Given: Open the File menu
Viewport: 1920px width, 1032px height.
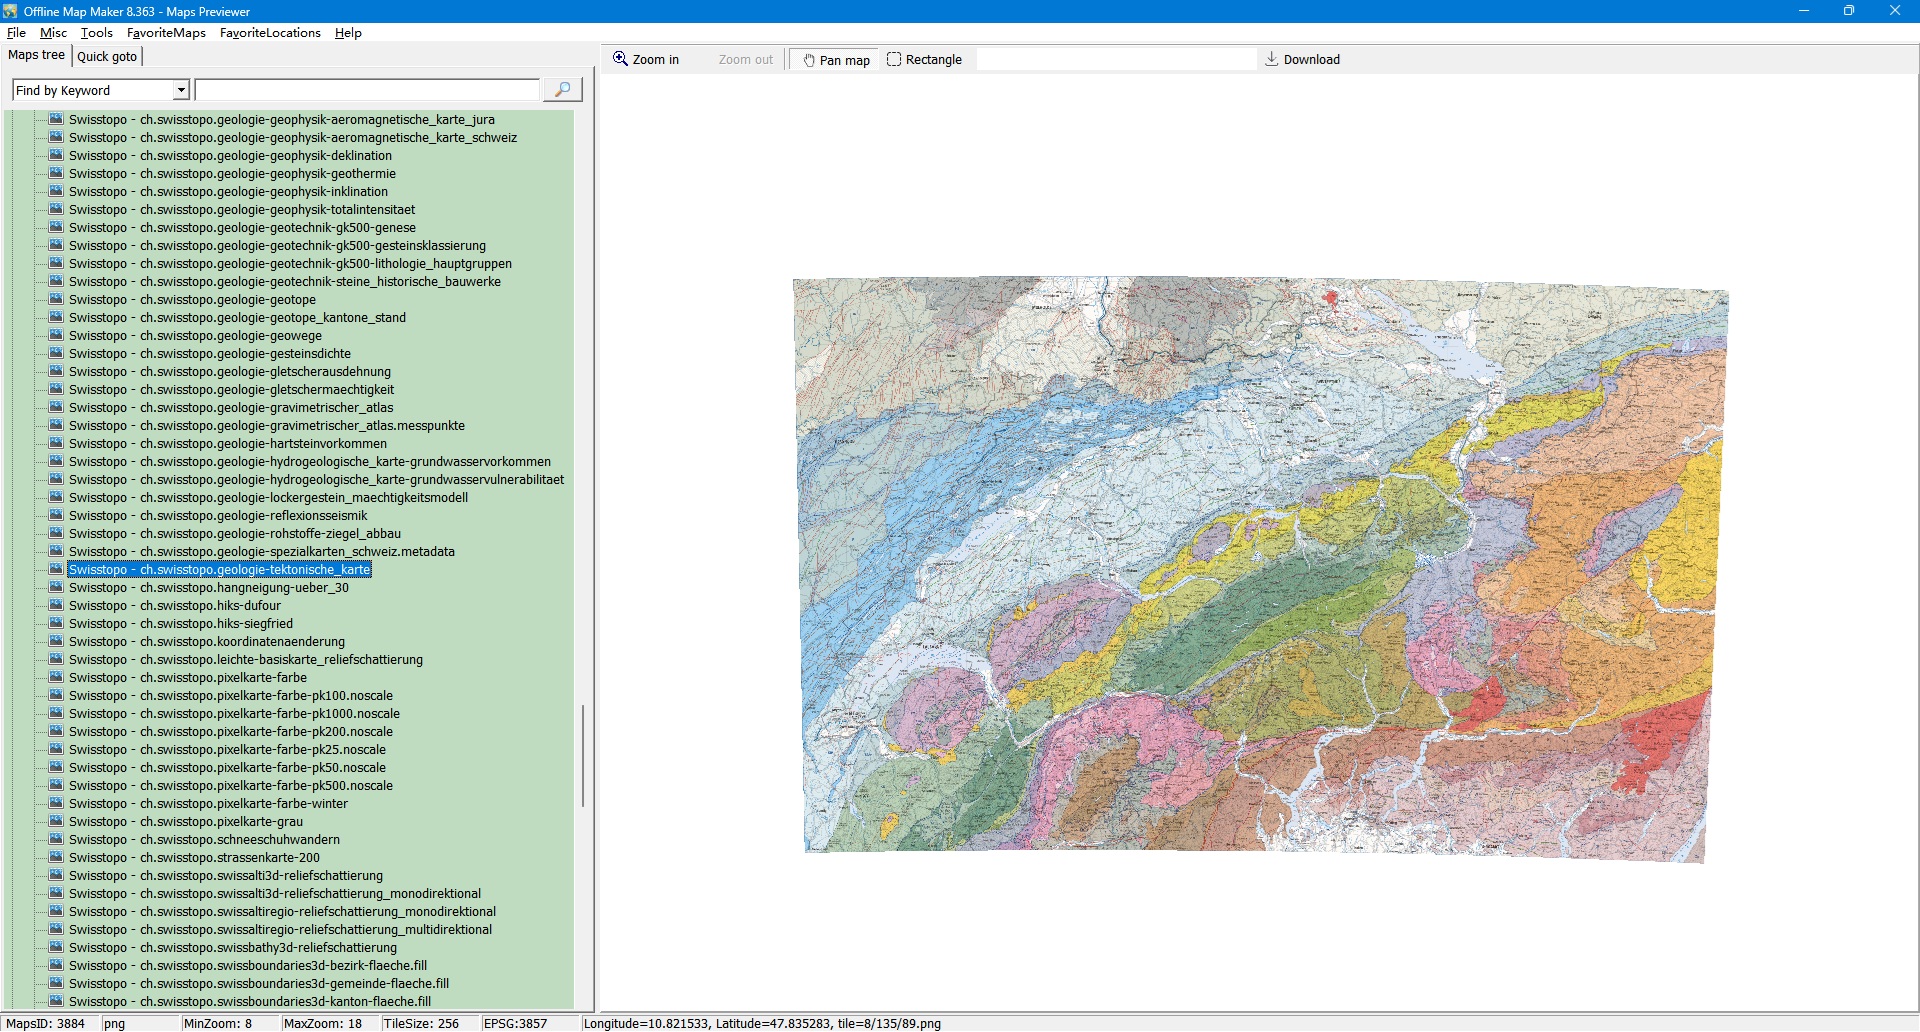Looking at the screenshot, I should click(x=16, y=33).
